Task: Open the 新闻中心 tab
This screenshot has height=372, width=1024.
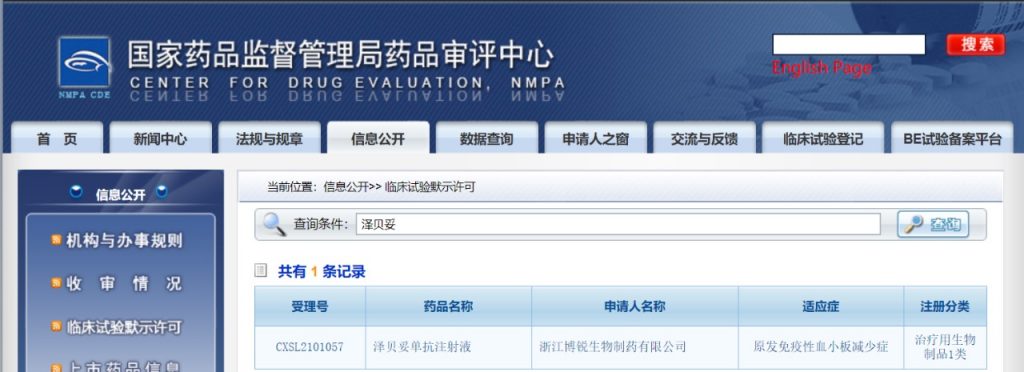Action: [160, 138]
